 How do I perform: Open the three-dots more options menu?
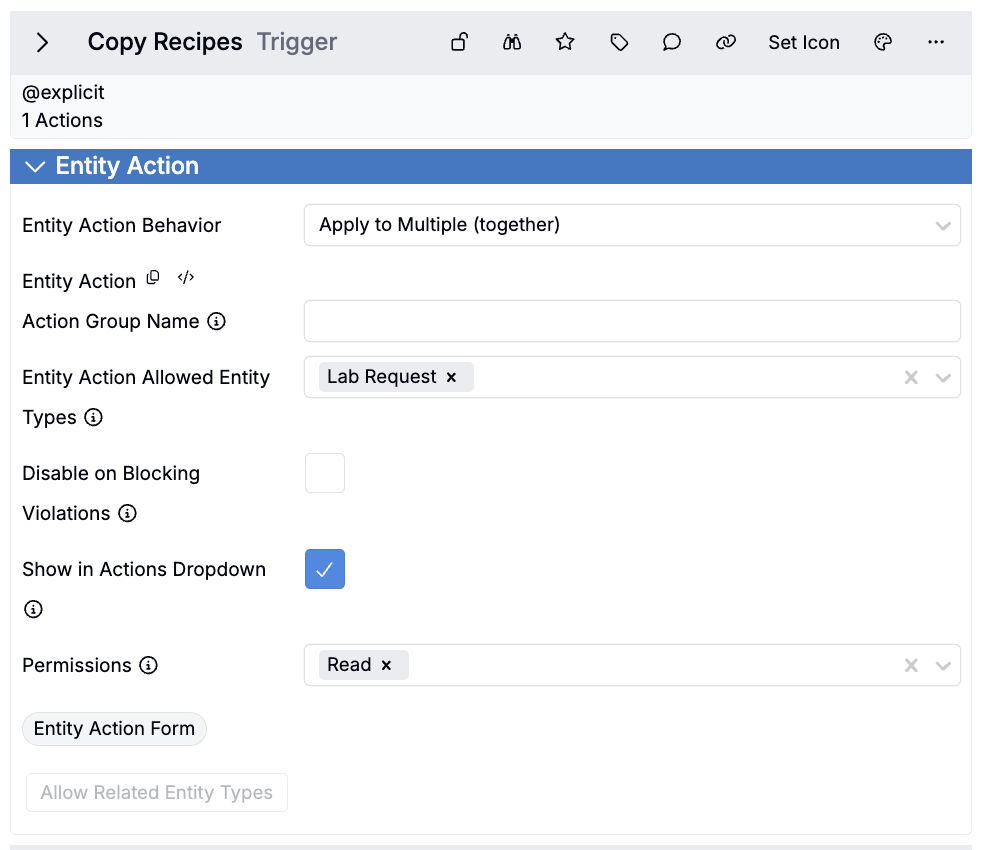pos(936,42)
